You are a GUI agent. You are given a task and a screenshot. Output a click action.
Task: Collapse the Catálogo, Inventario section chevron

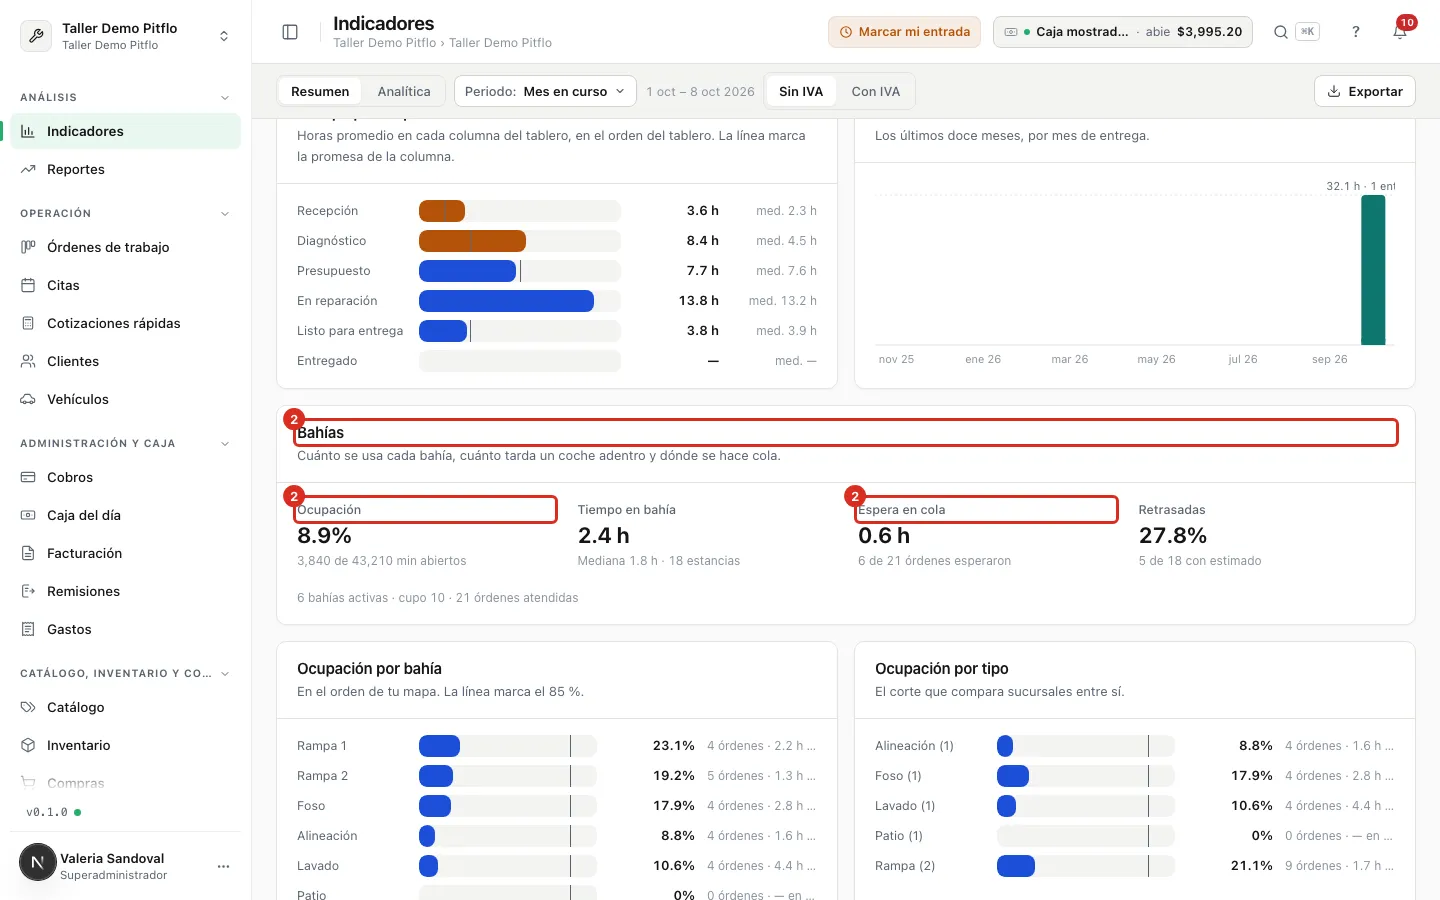[224, 673]
